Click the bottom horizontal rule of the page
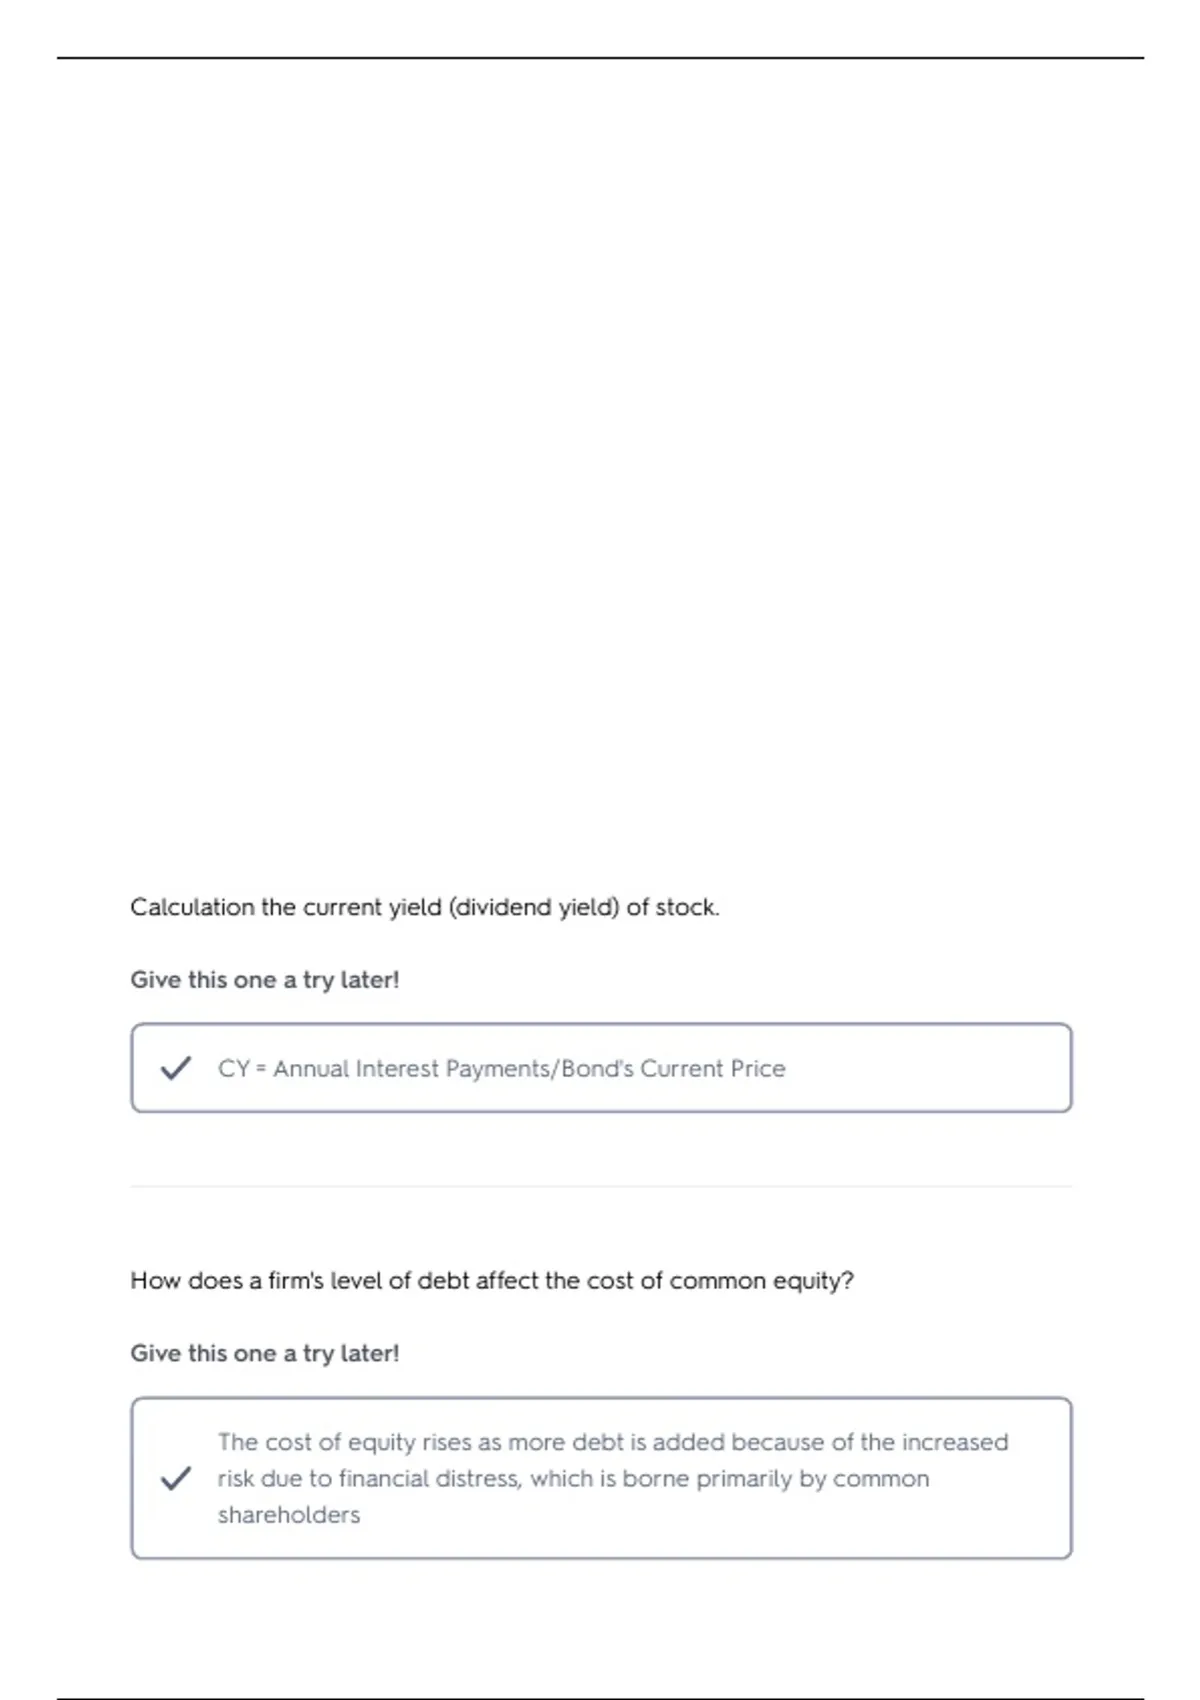This screenshot has width=1200, height=1700. [x=601, y=1698]
